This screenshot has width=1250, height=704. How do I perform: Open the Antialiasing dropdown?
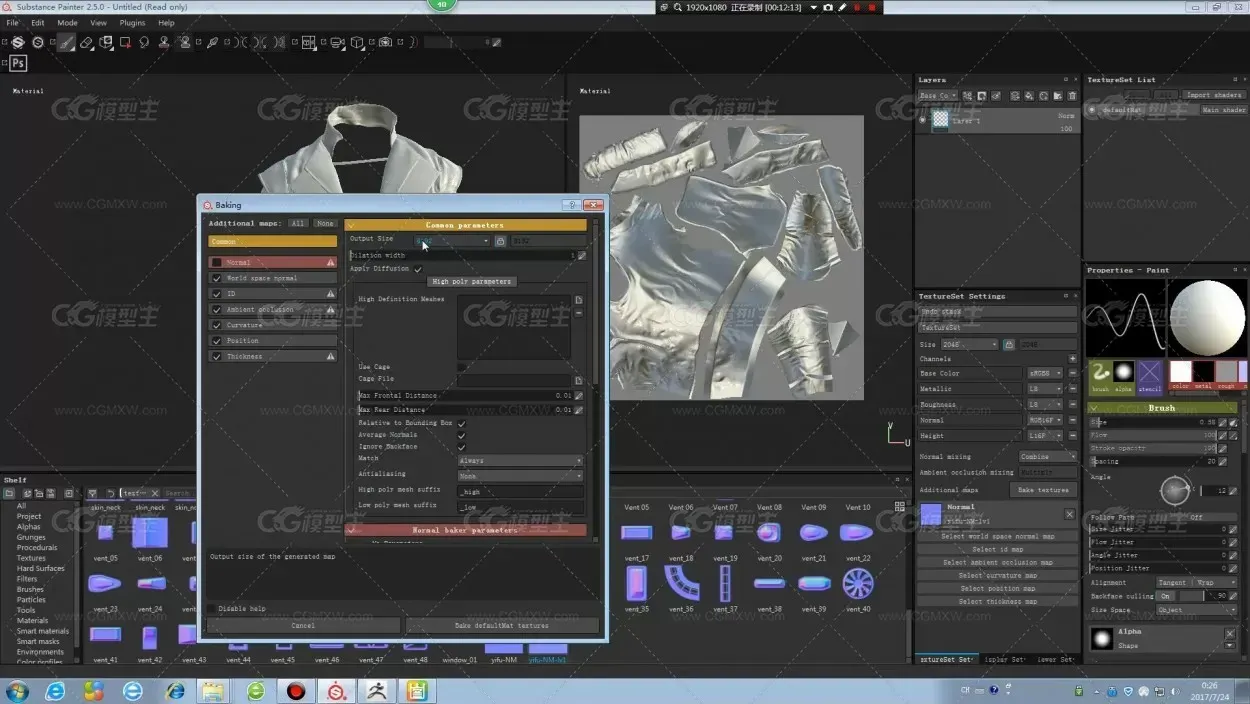coord(520,475)
